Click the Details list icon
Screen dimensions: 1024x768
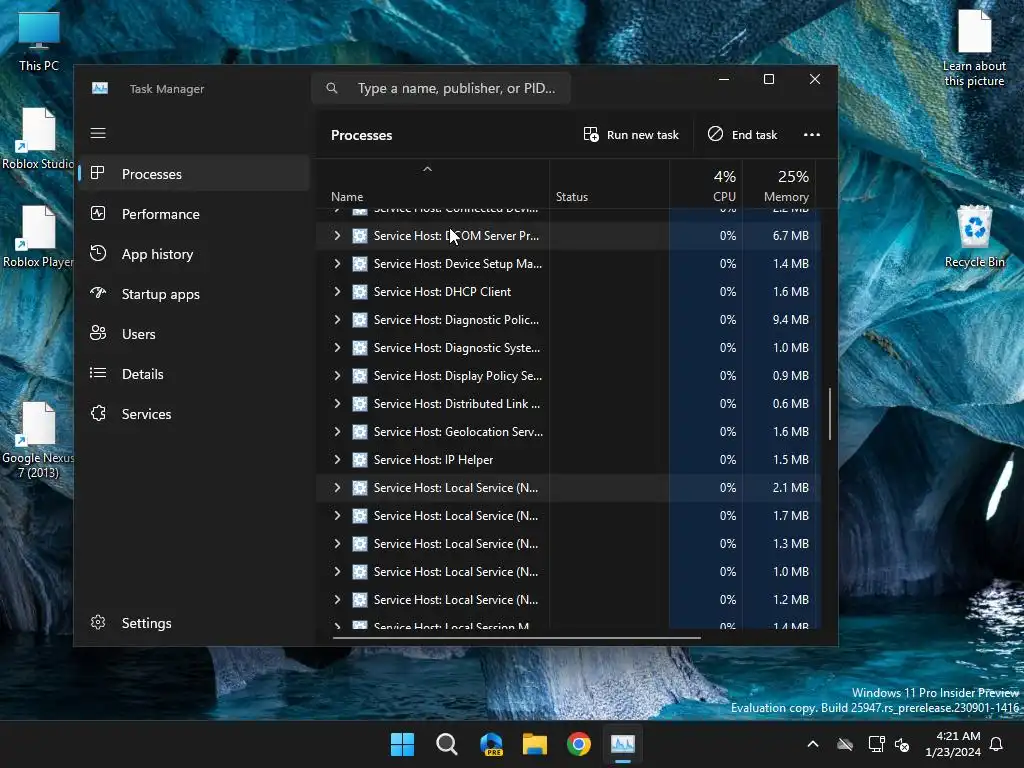[98, 373]
